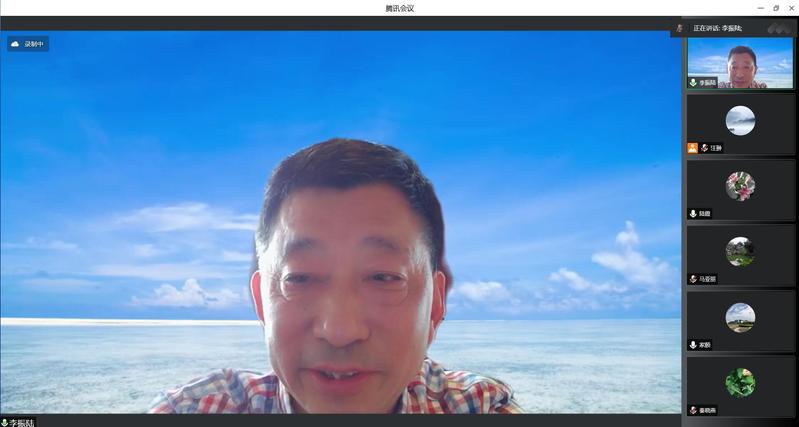Click the round avatar in 汪翀's tile
Viewport: 799px width, 427px height.
tap(740, 120)
